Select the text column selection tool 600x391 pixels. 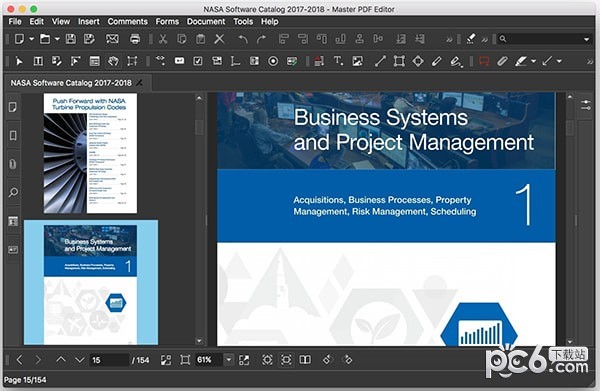(38, 61)
